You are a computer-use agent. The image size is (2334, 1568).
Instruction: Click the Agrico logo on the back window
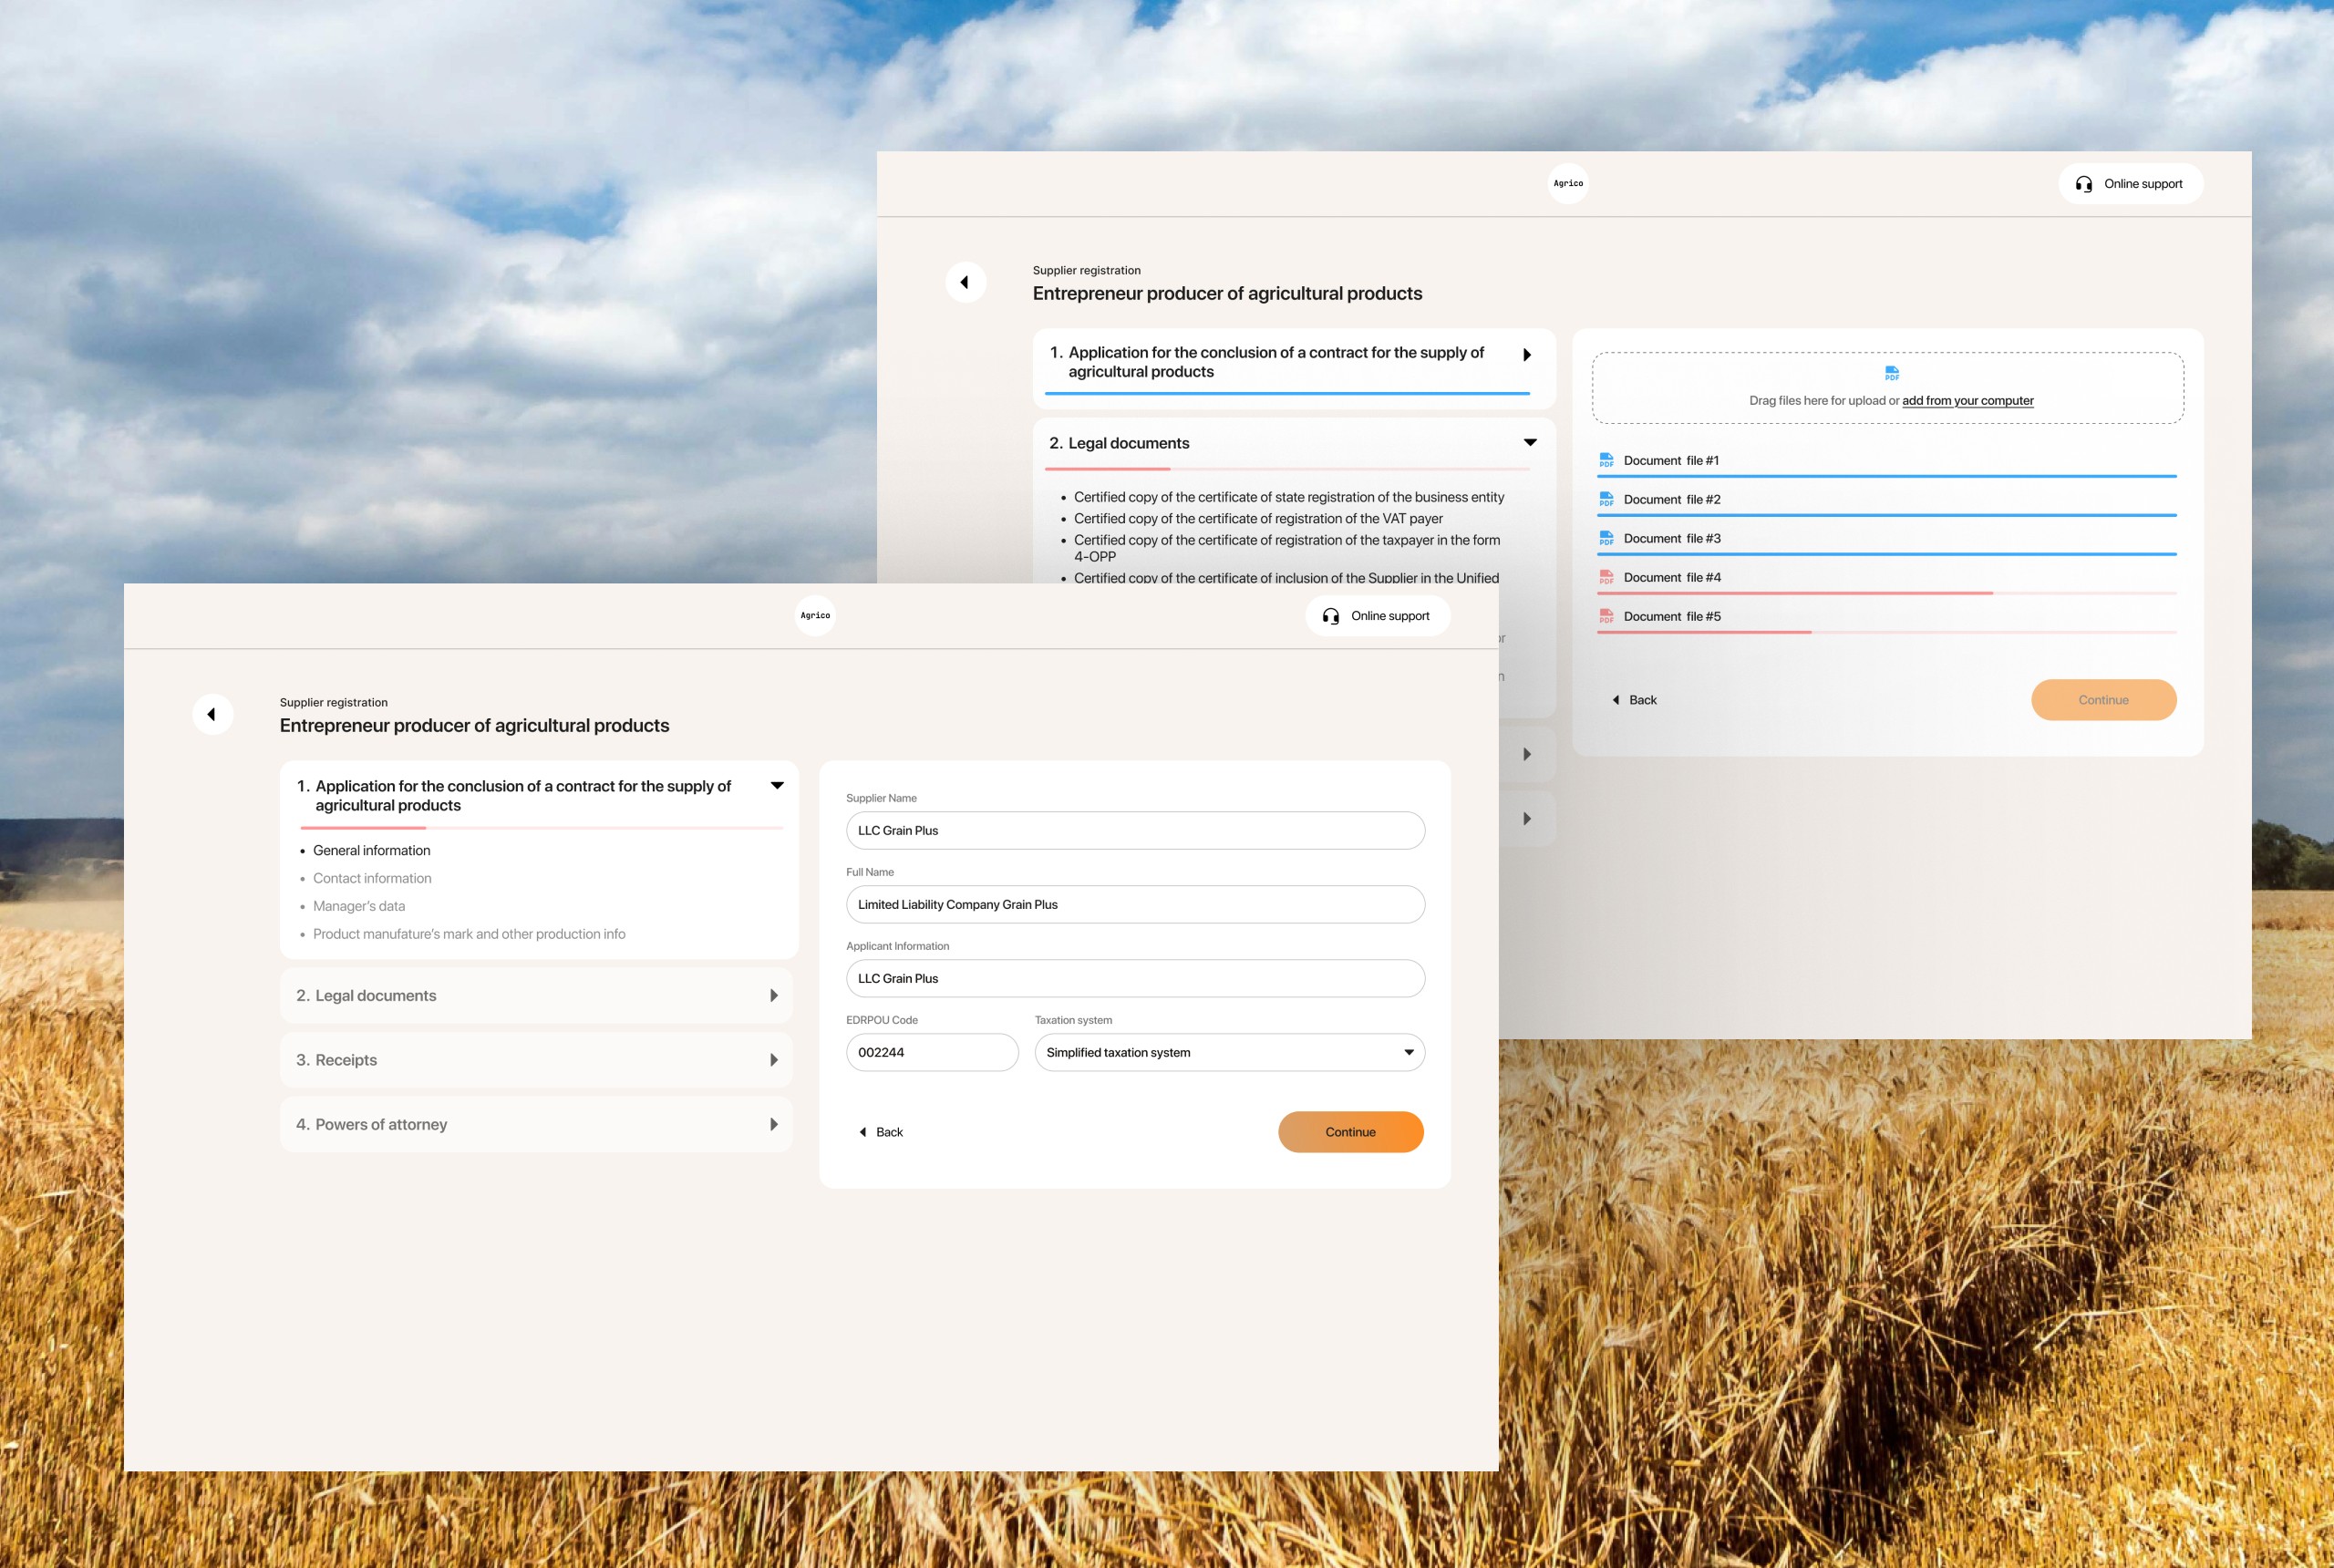click(x=1568, y=184)
